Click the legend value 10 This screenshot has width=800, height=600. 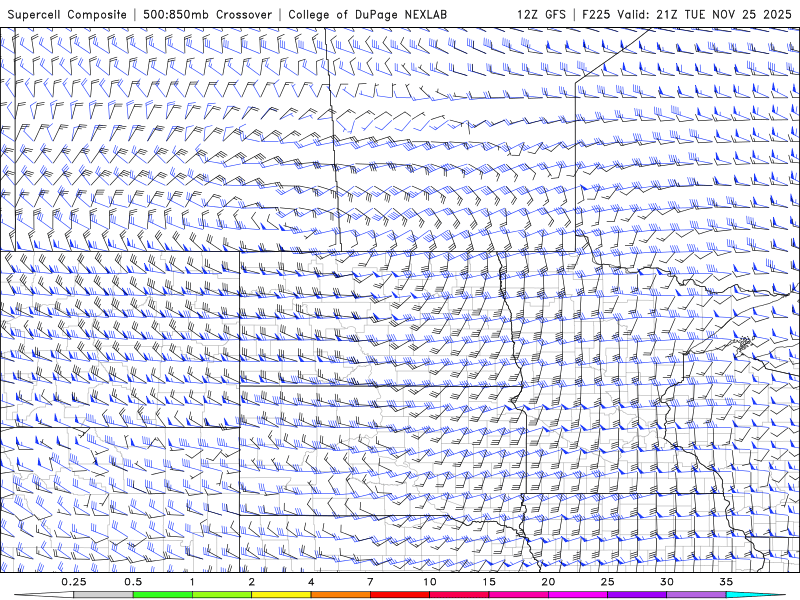coord(430,582)
